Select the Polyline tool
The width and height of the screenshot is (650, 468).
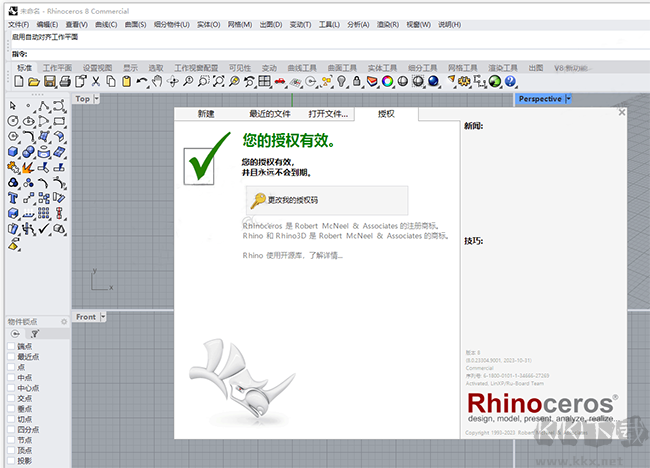44,106
